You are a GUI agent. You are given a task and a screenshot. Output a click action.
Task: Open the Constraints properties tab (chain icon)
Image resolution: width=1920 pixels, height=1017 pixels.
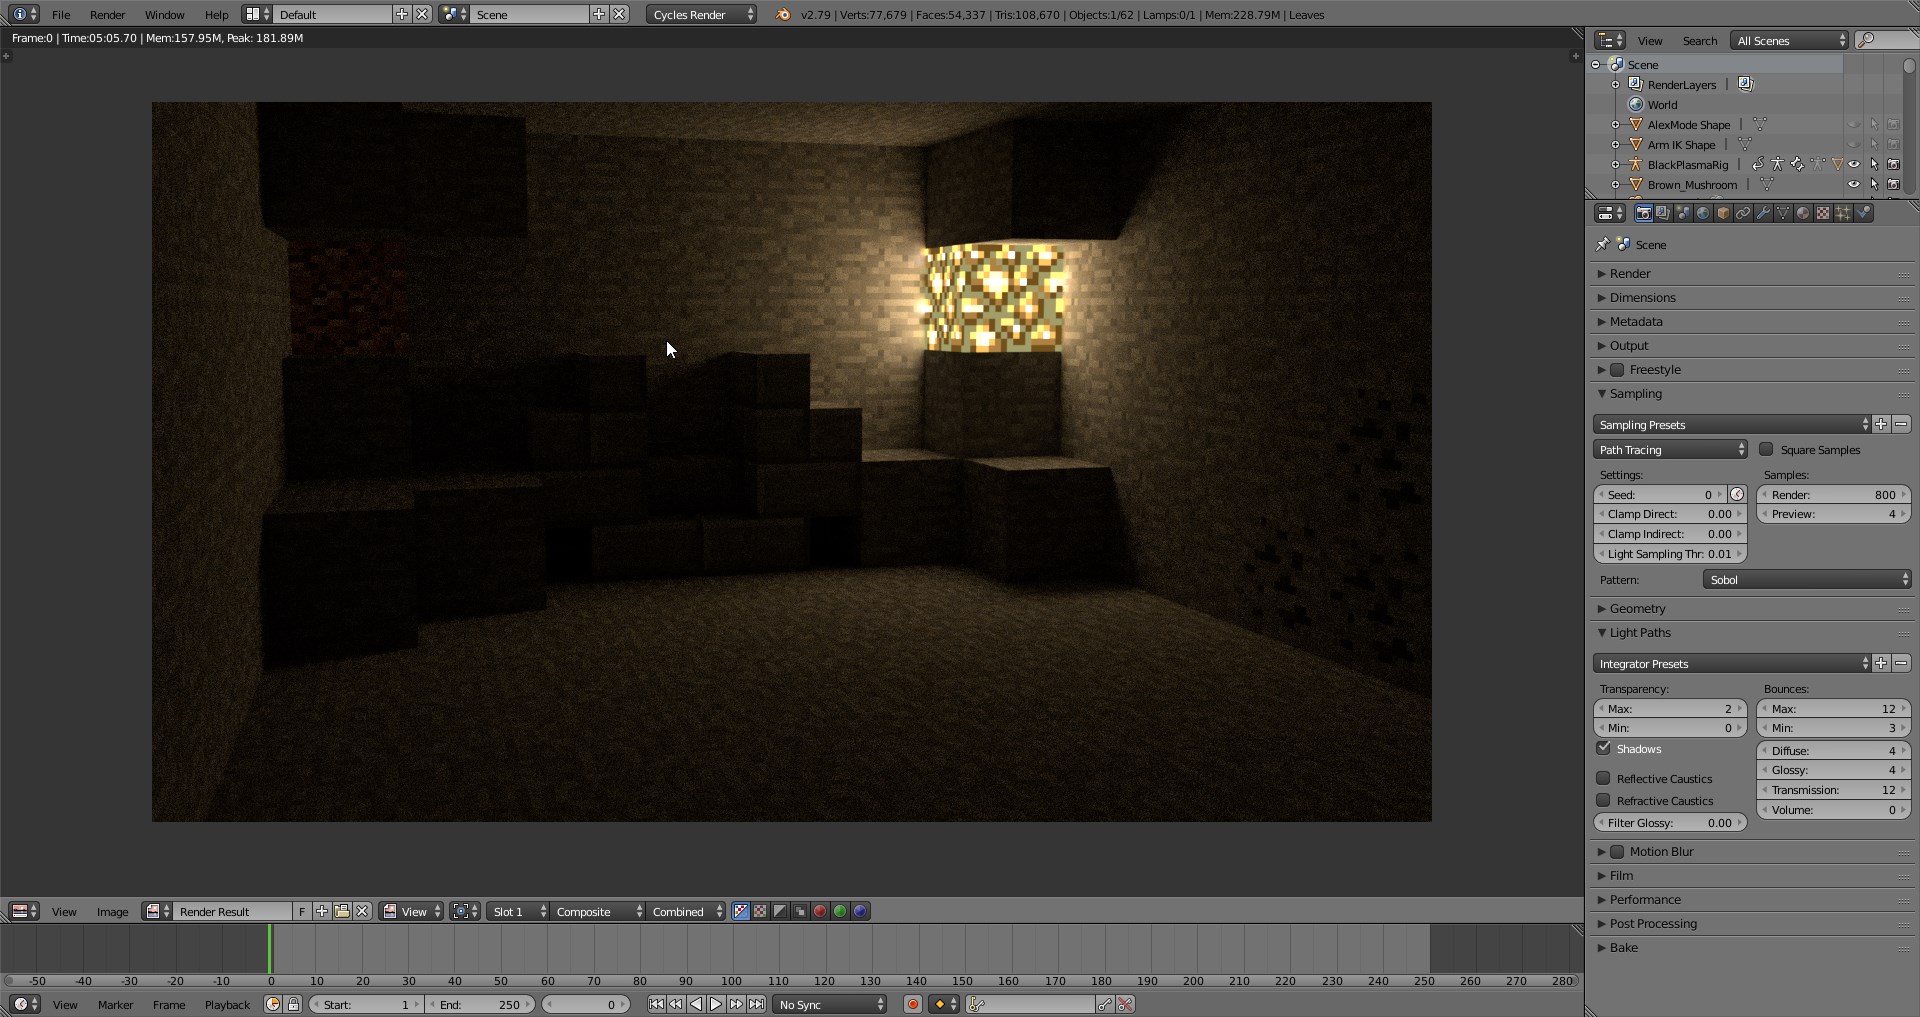click(1742, 213)
